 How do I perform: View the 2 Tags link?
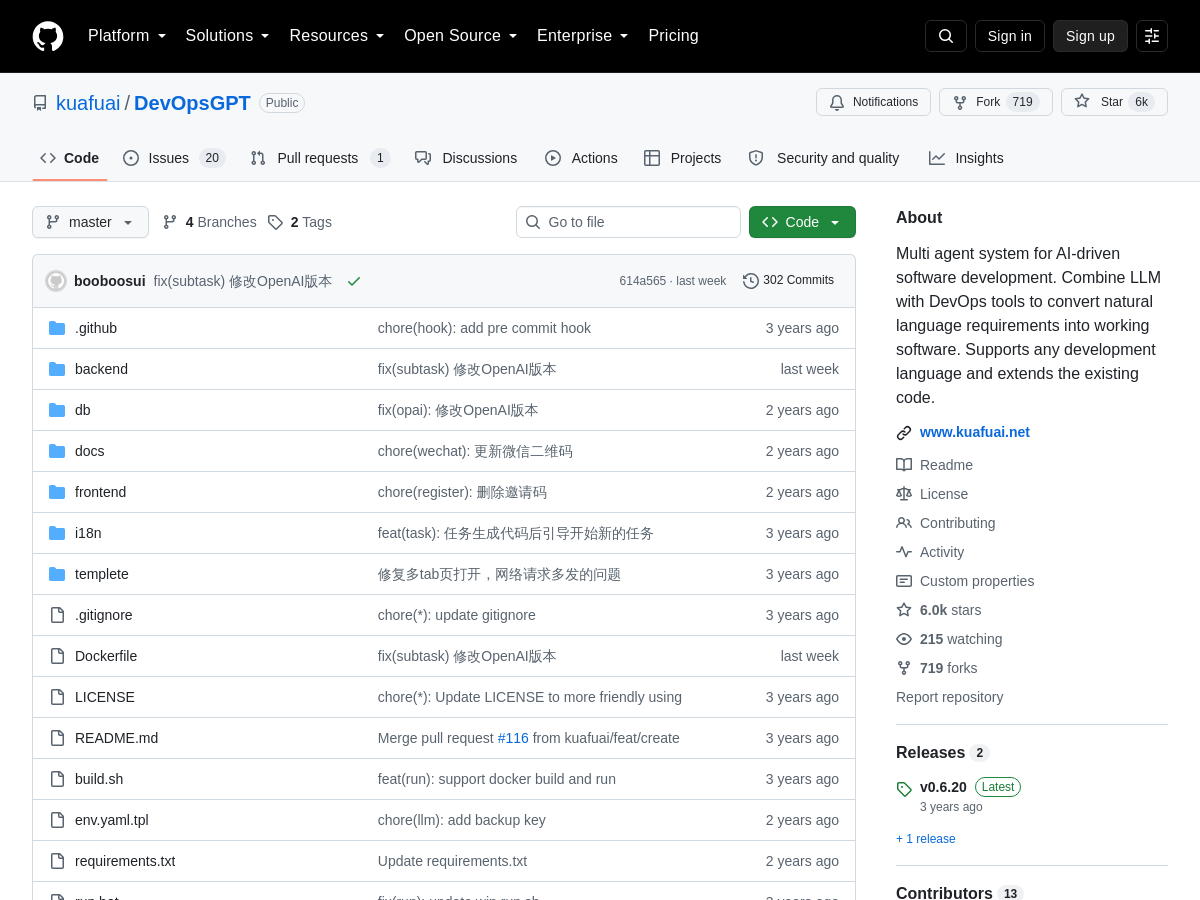pyautogui.click(x=300, y=222)
